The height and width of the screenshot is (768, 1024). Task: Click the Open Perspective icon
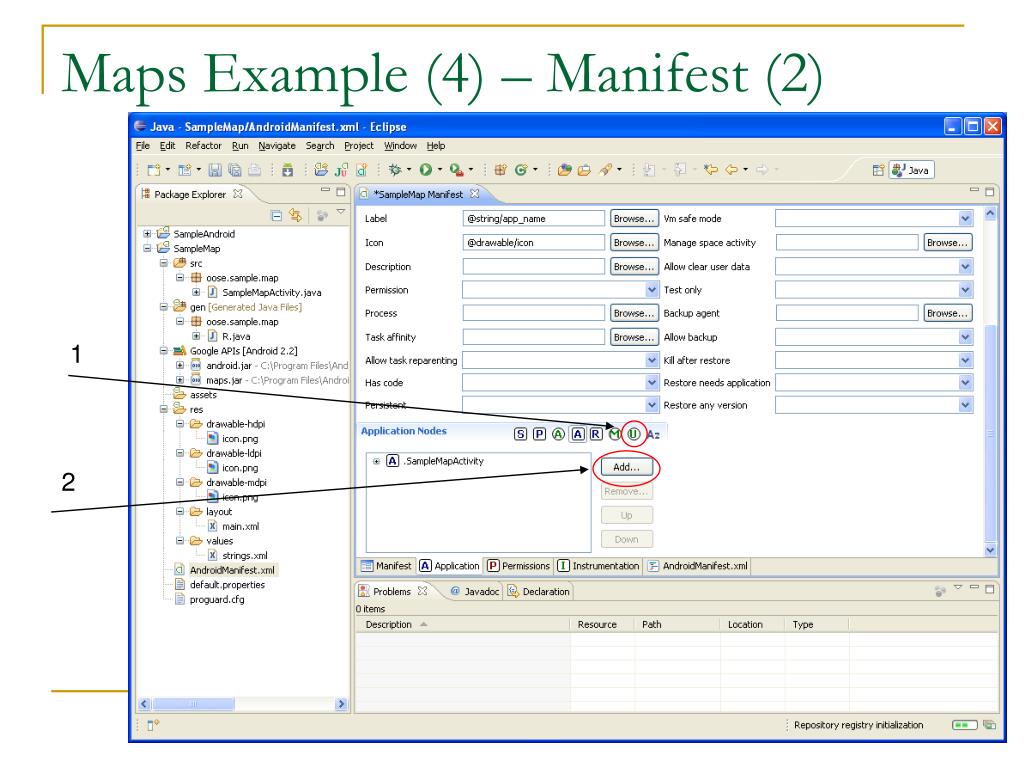click(878, 170)
